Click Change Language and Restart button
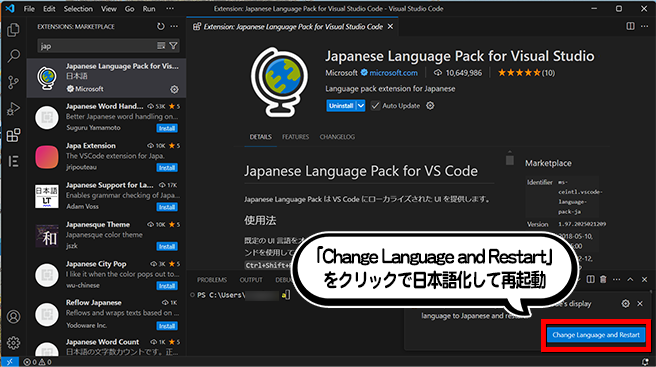Image resolution: width=656 pixels, height=367 pixels. 596,335
